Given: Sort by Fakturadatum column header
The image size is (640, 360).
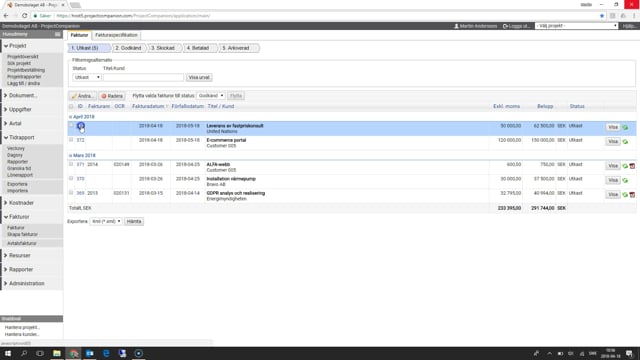Looking at the screenshot, I should click(149, 106).
